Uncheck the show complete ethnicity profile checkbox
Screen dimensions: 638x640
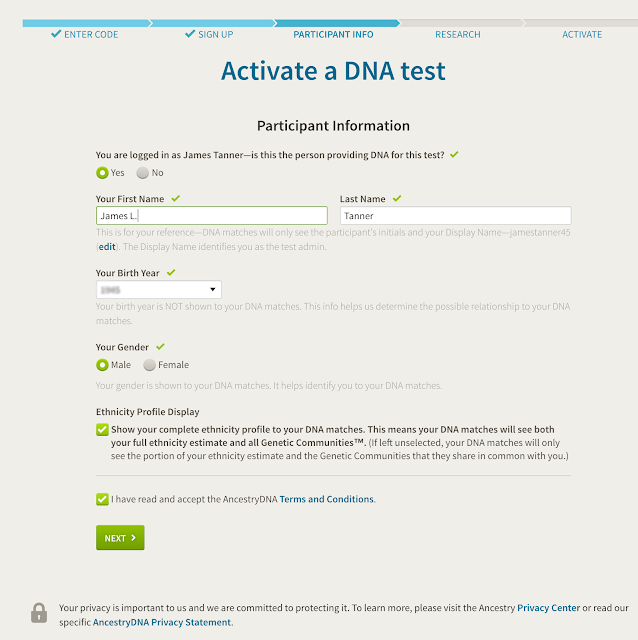tap(102, 430)
